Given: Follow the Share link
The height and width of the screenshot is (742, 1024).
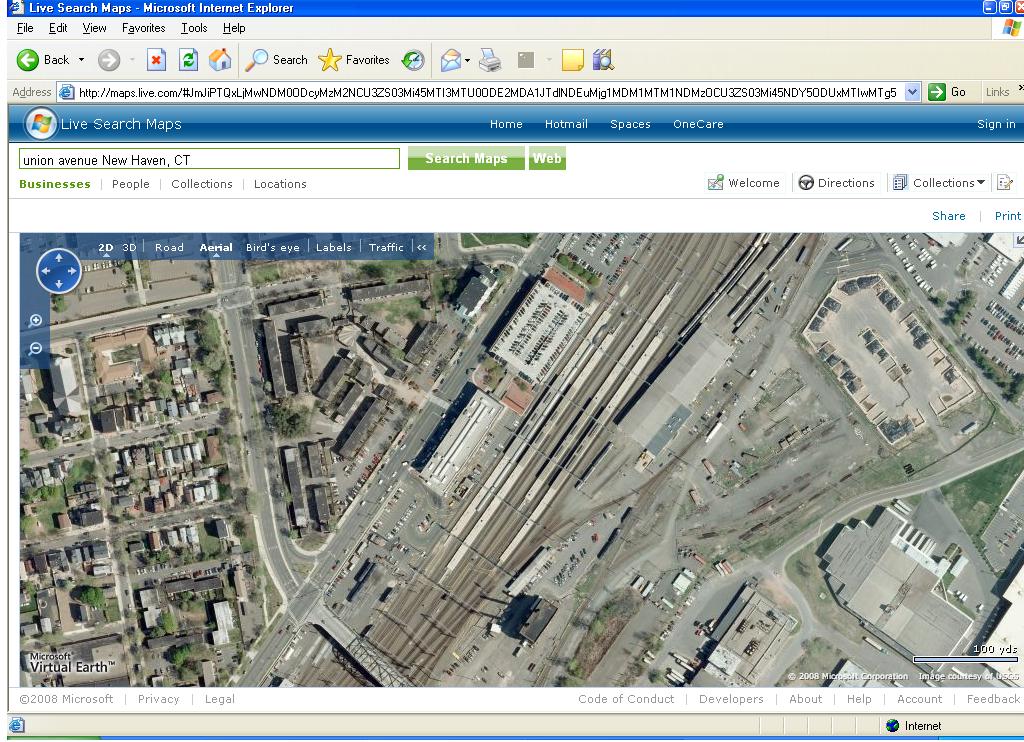Looking at the screenshot, I should point(948,216).
